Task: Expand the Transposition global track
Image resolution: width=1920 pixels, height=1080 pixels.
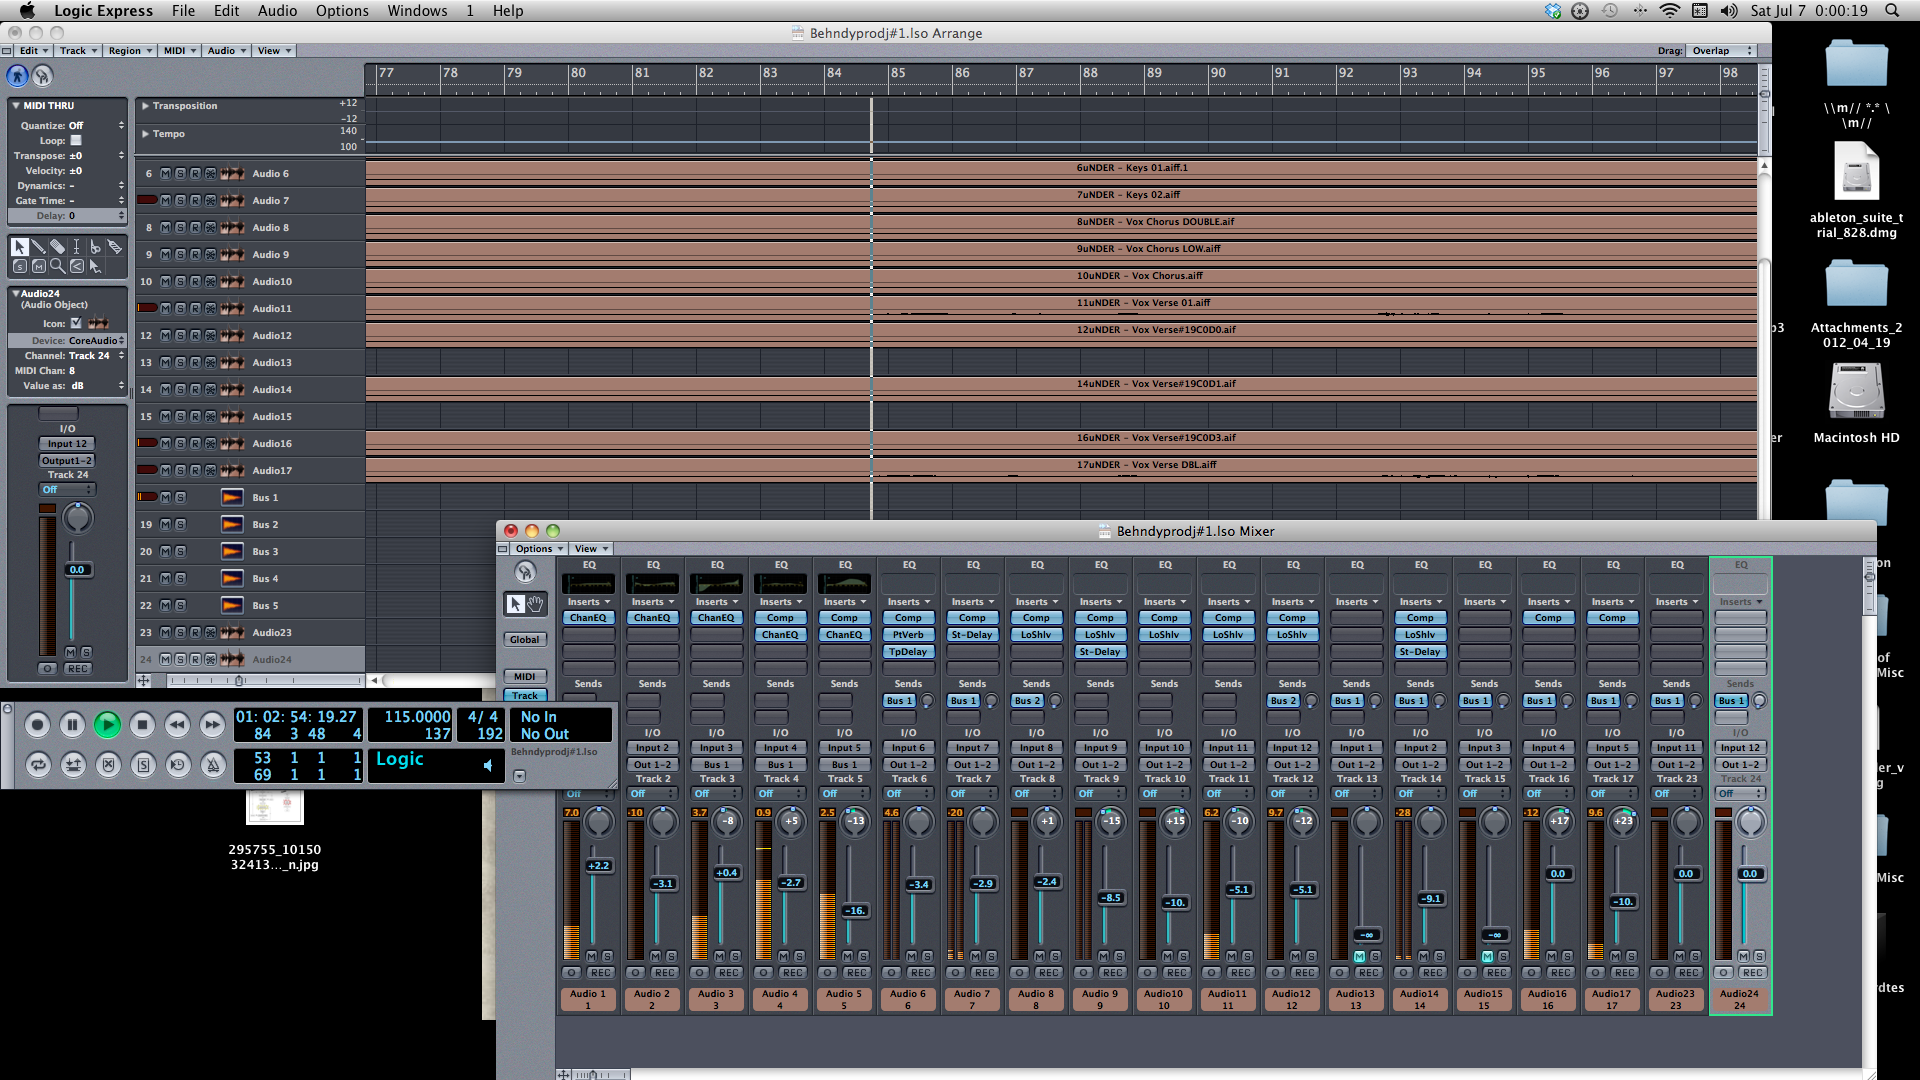Action: tap(145, 106)
